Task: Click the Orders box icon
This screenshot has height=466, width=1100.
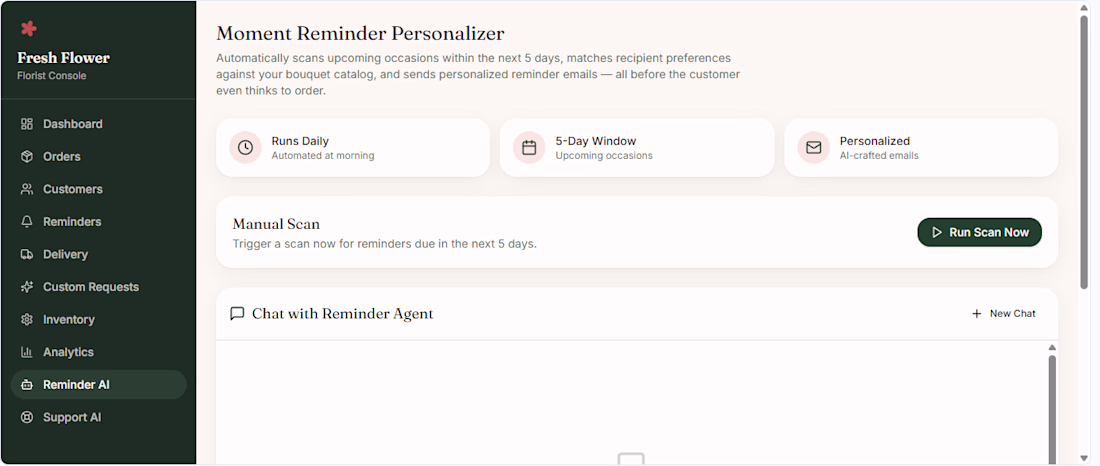Action: point(27,157)
